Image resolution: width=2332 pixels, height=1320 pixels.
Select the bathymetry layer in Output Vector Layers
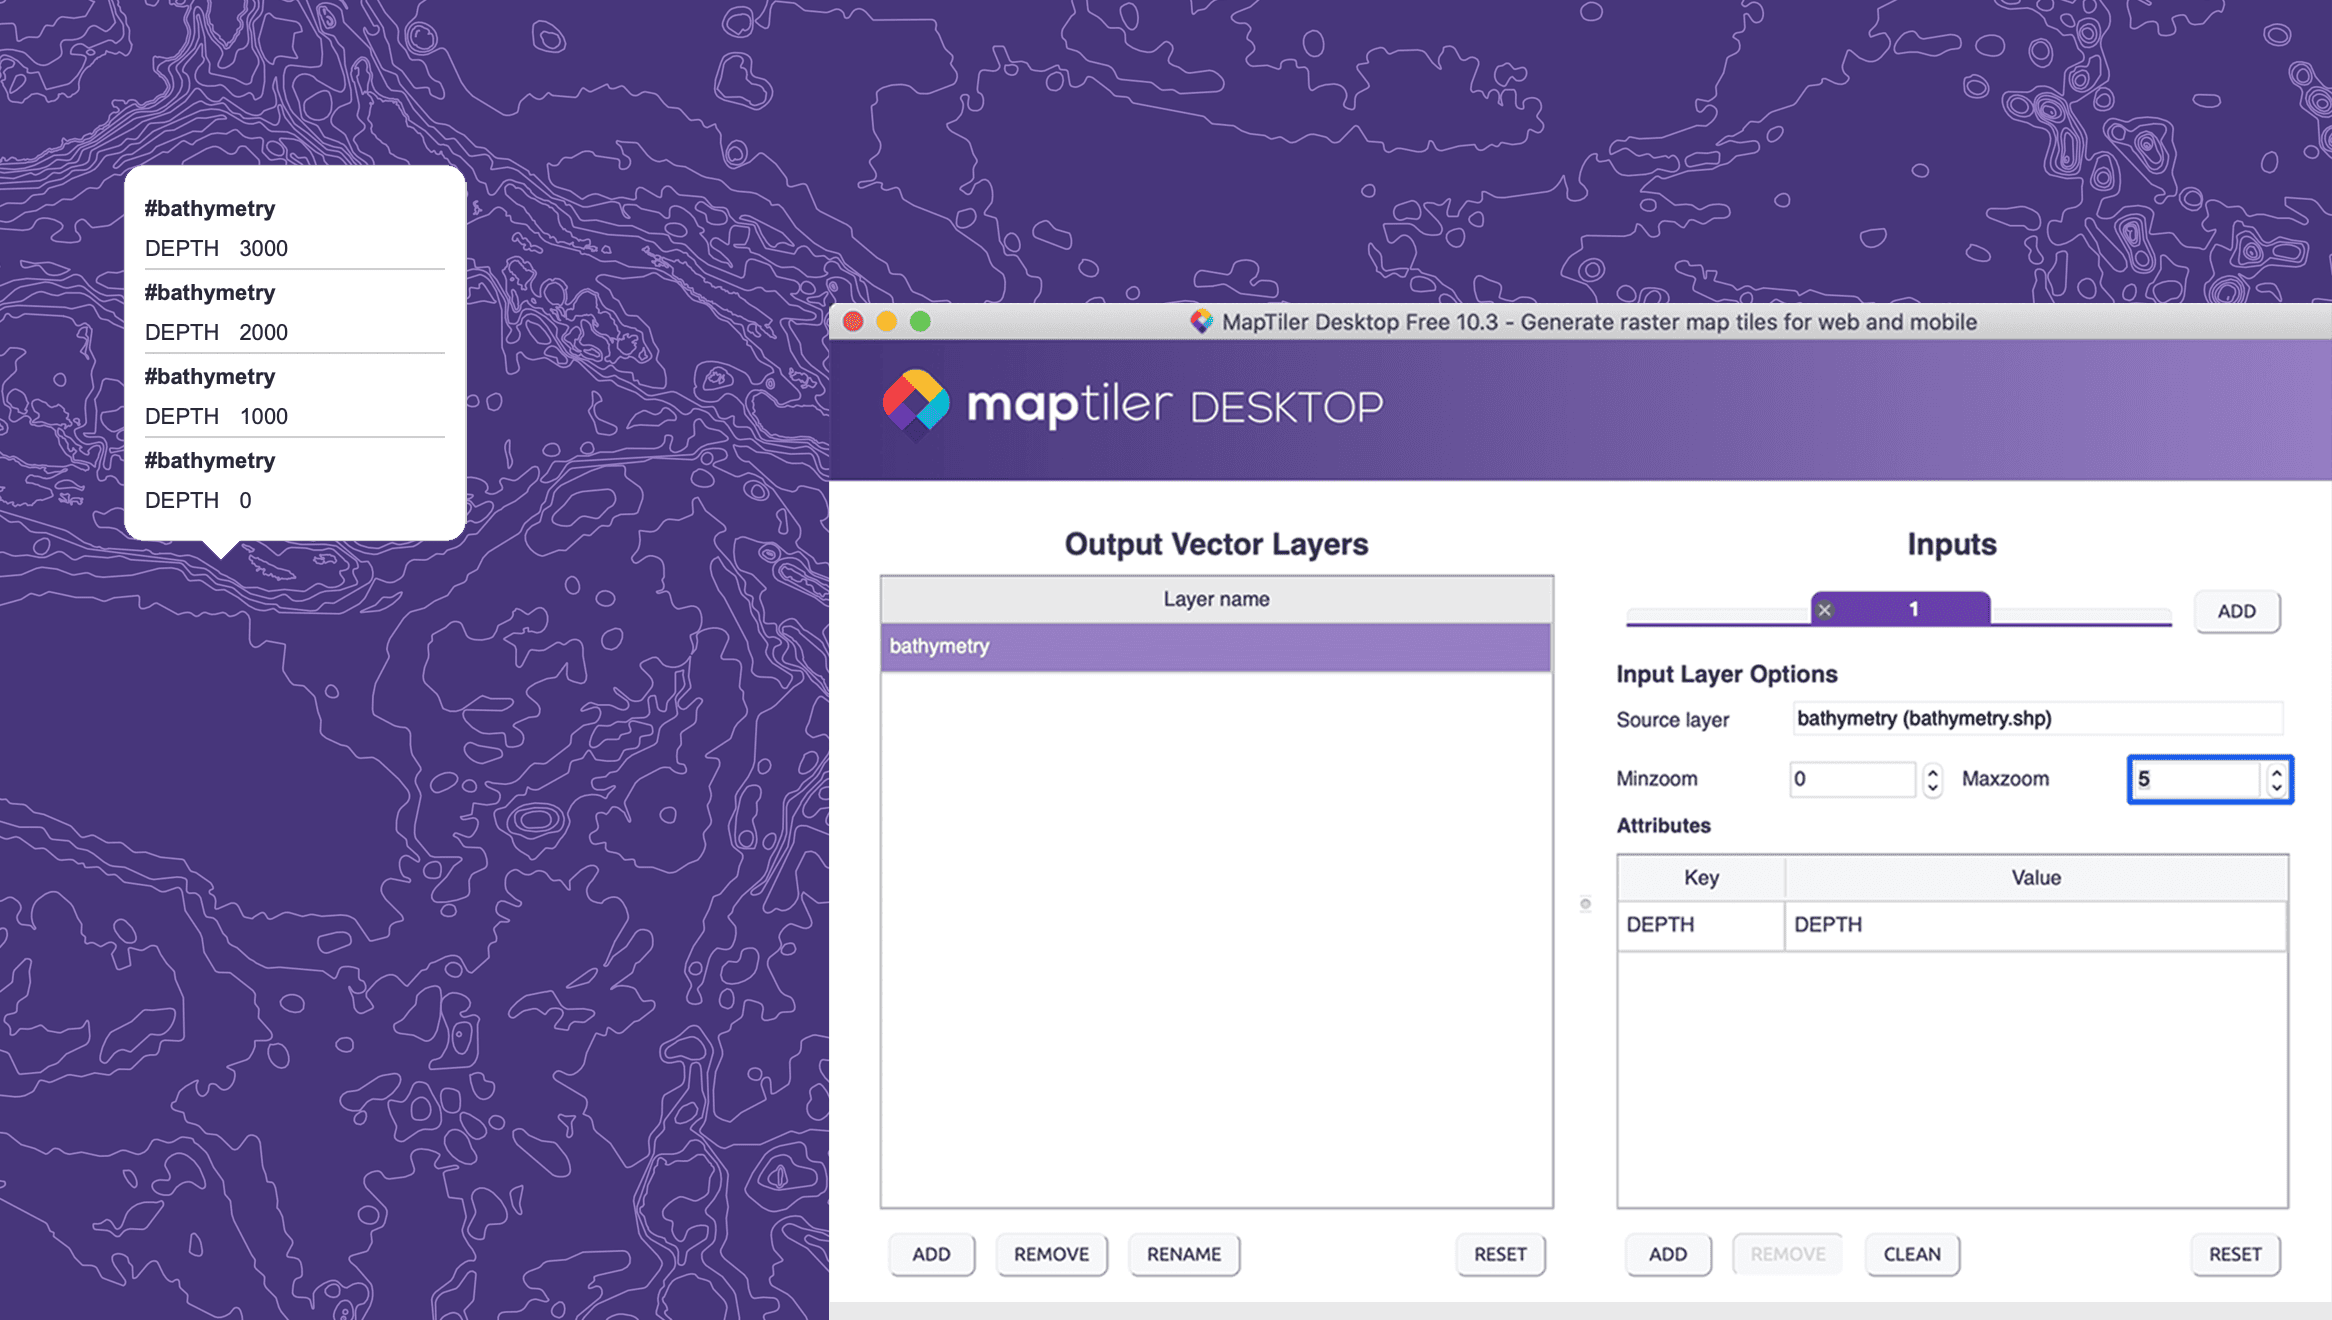point(1216,646)
